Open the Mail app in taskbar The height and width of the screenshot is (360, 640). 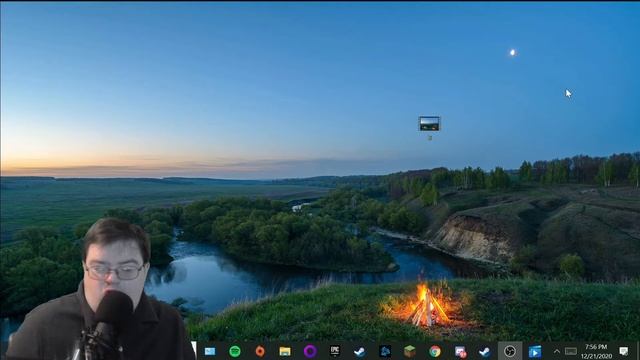click(210, 351)
